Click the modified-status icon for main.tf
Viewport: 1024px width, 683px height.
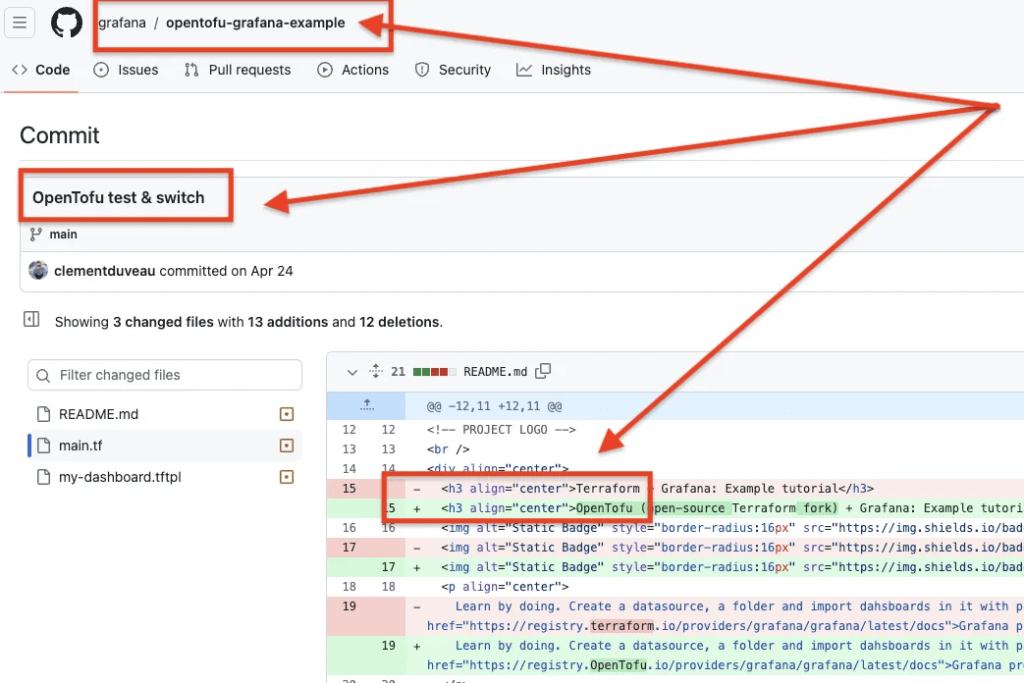pos(287,445)
